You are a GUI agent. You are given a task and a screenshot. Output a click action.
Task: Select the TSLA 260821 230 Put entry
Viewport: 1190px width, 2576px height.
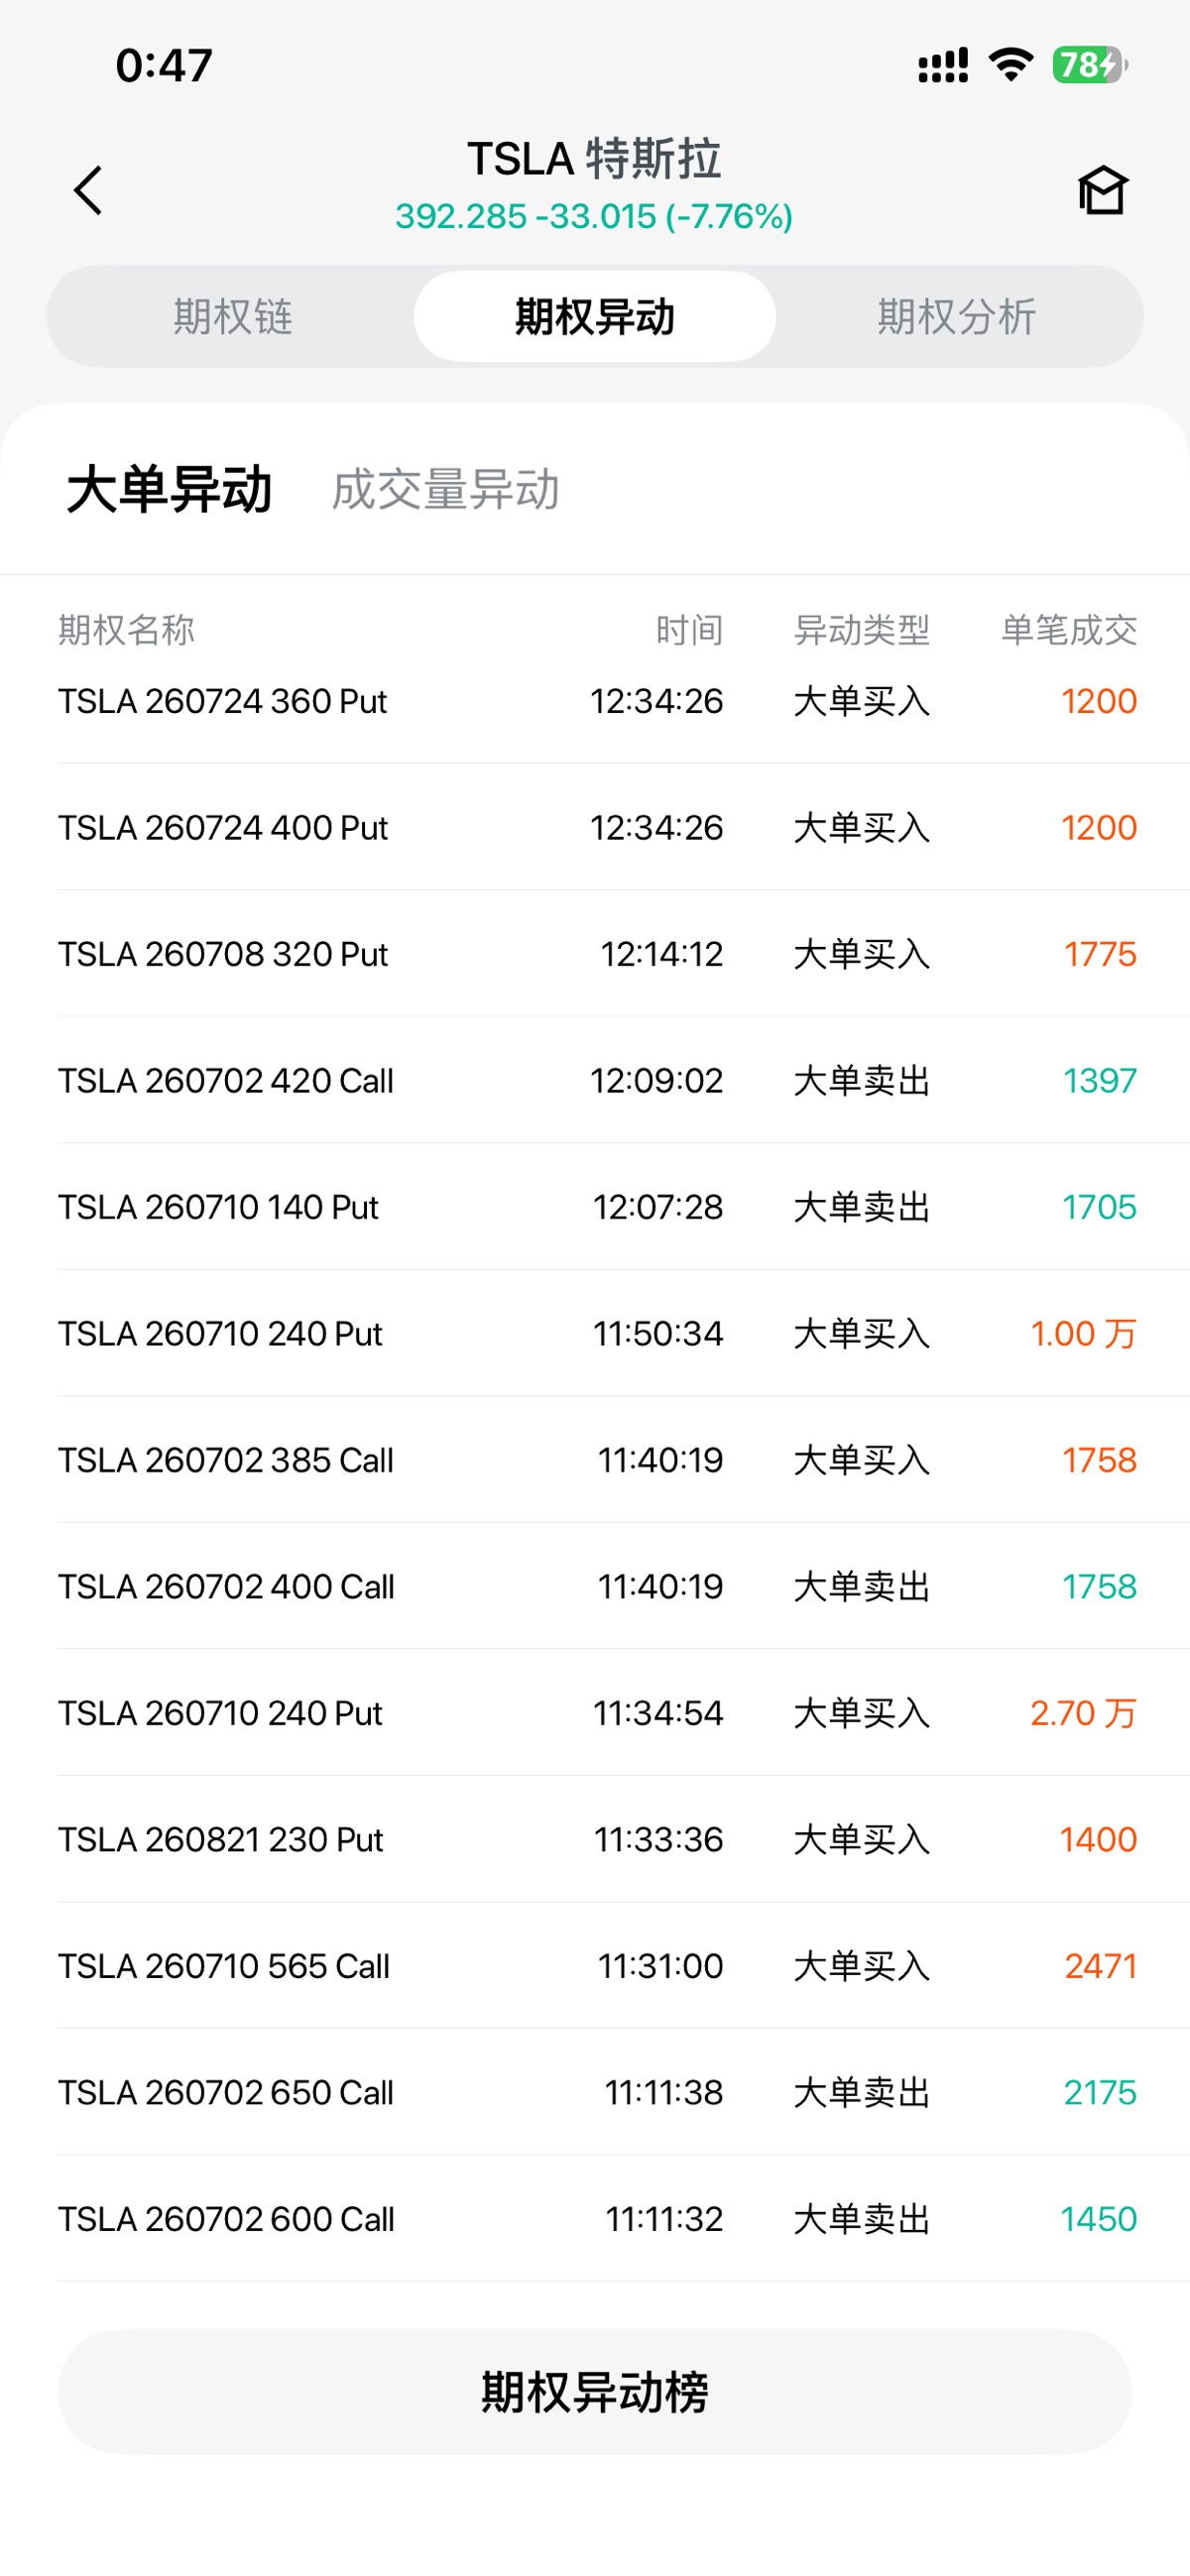coord(597,1839)
